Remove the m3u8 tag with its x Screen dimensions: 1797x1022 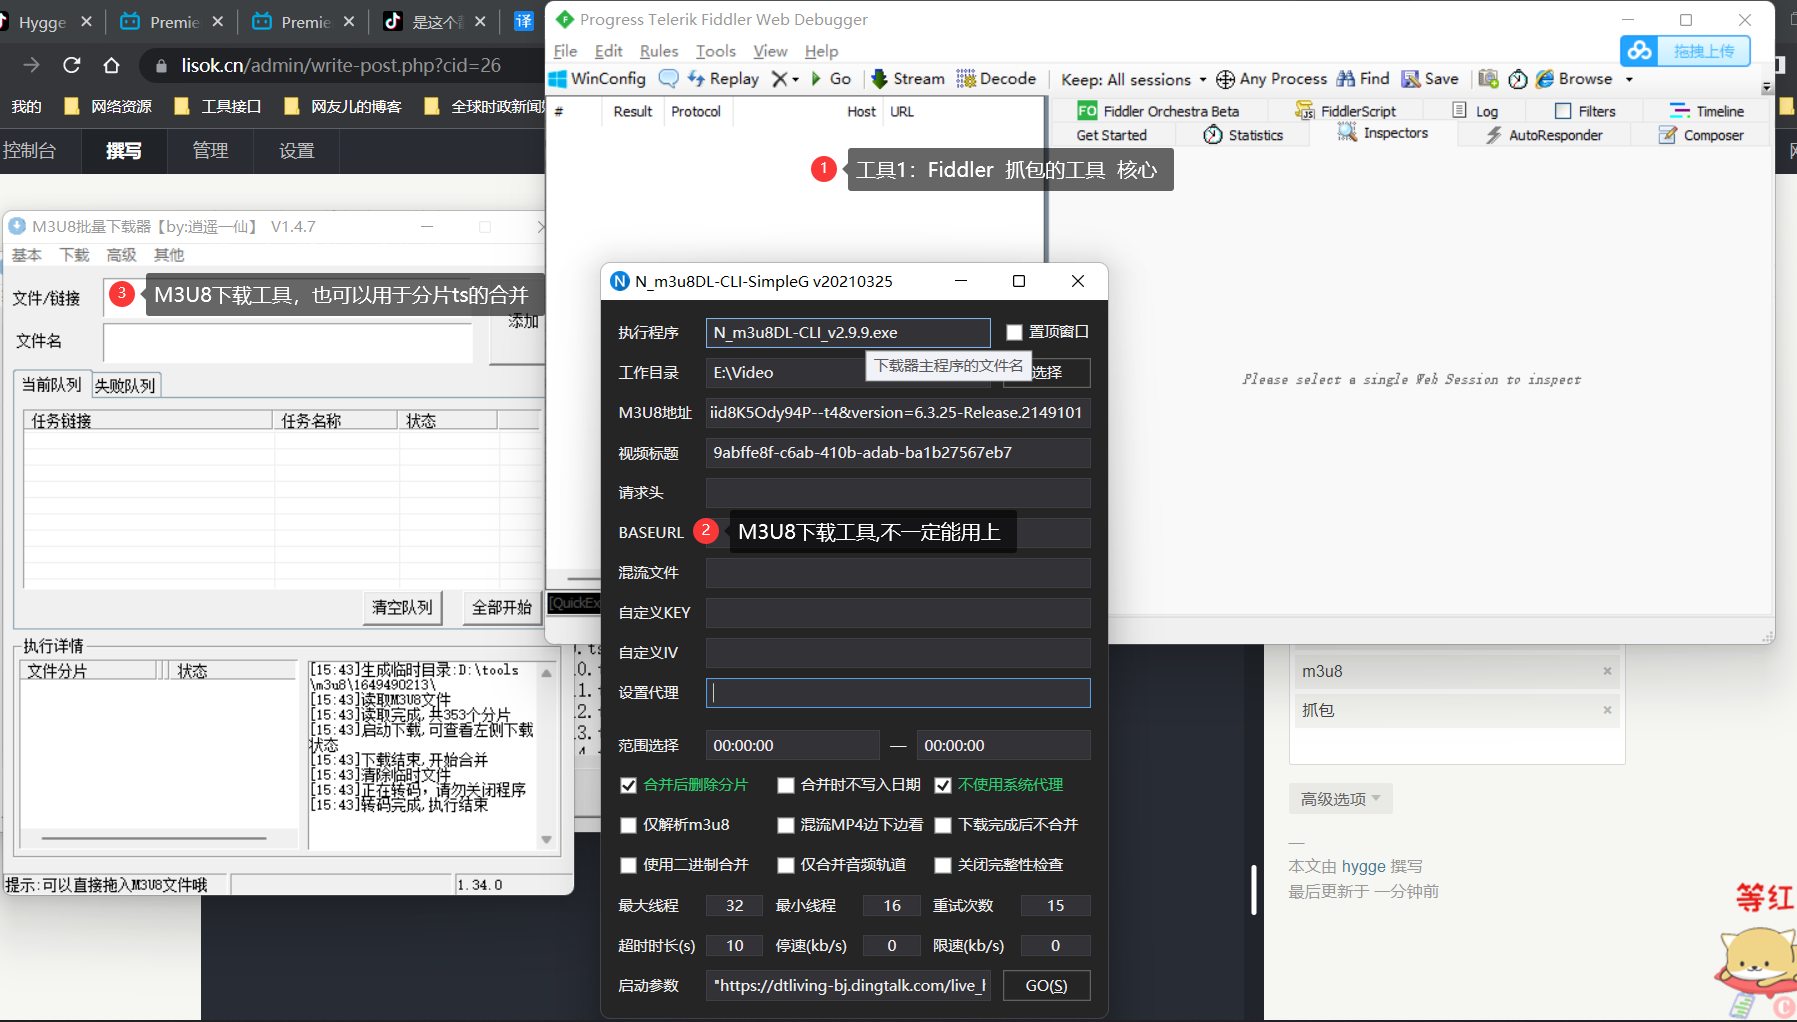click(x=1607, y=671)
